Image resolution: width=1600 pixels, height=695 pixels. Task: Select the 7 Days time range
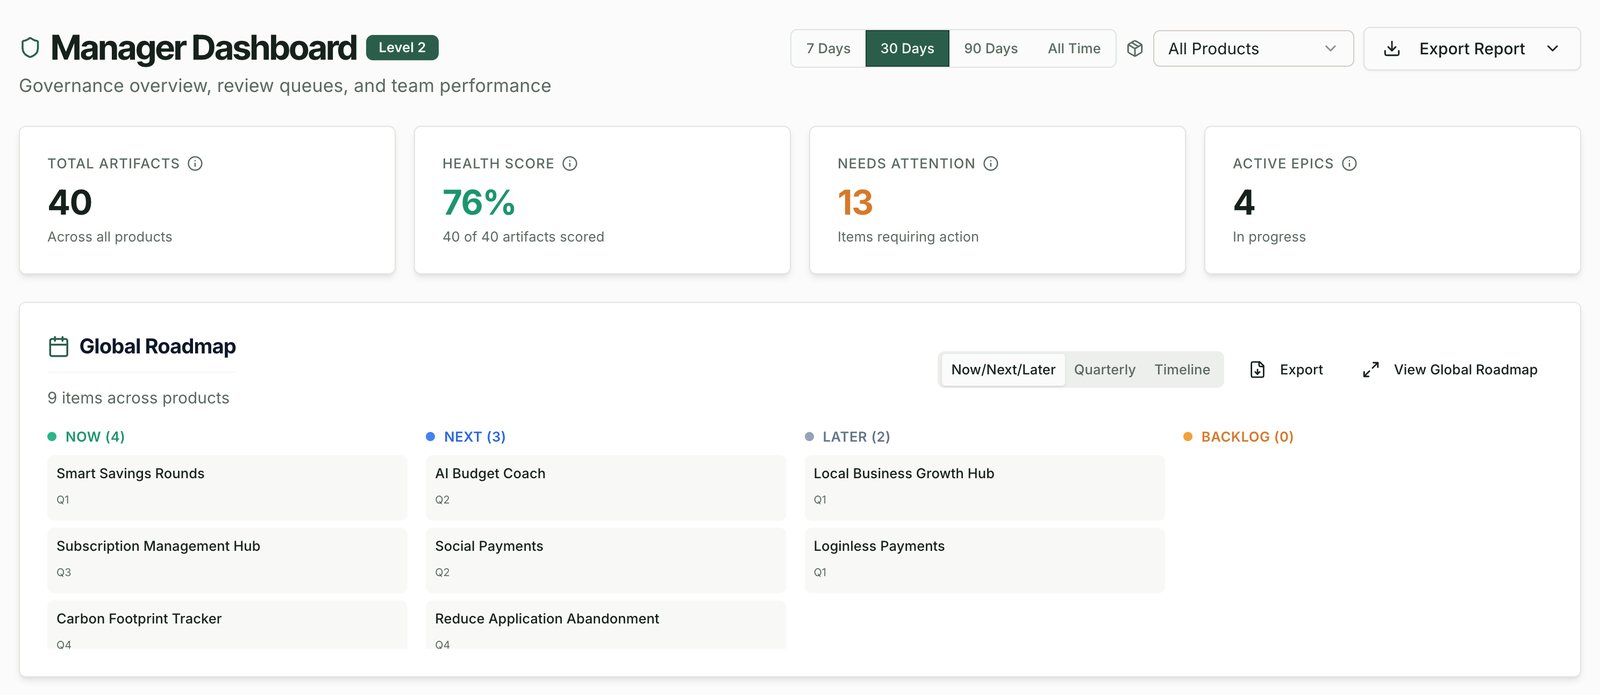(828, 48)
